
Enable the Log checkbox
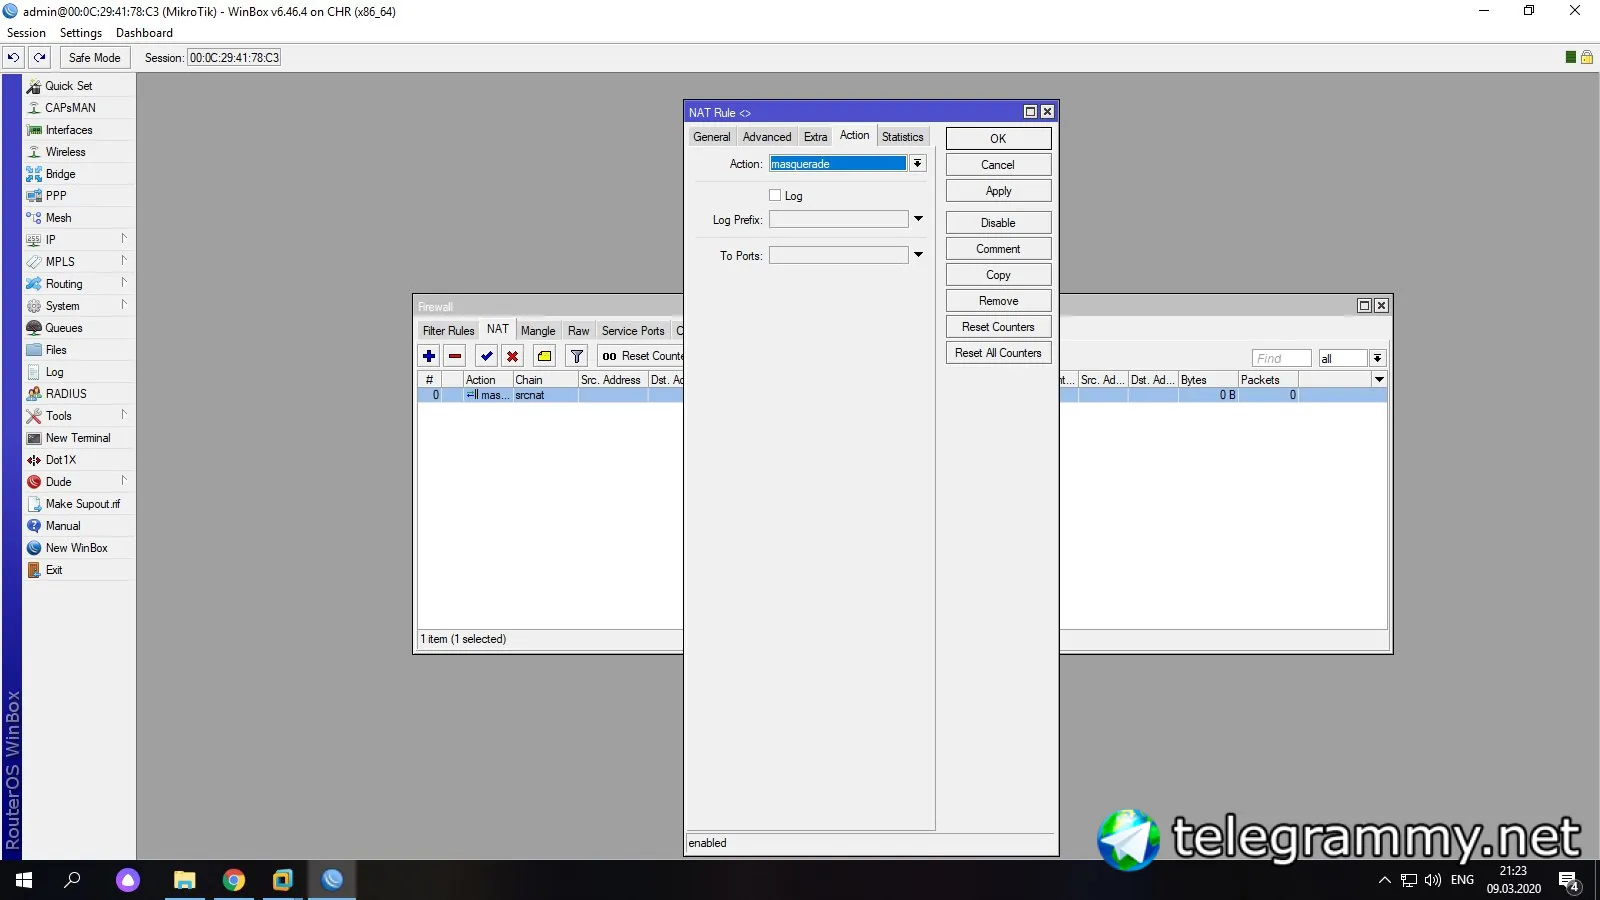point(775,195)
